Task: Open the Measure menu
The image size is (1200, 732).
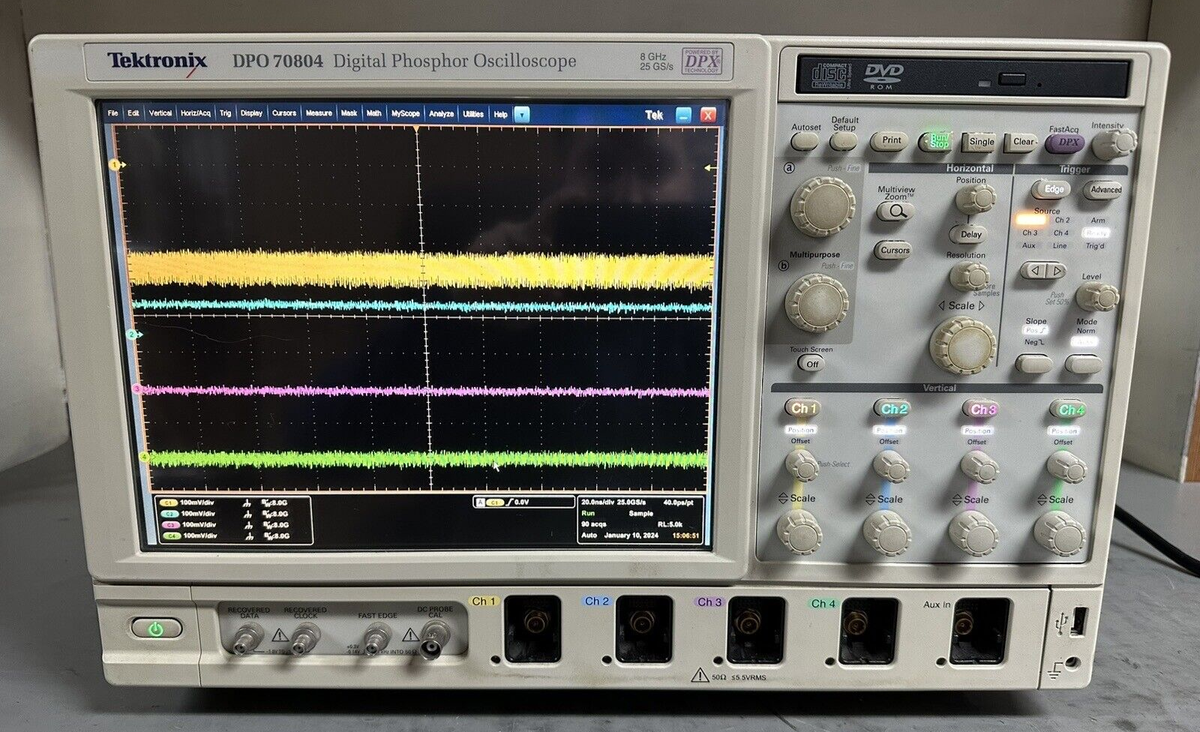Action: pos(319,114)
